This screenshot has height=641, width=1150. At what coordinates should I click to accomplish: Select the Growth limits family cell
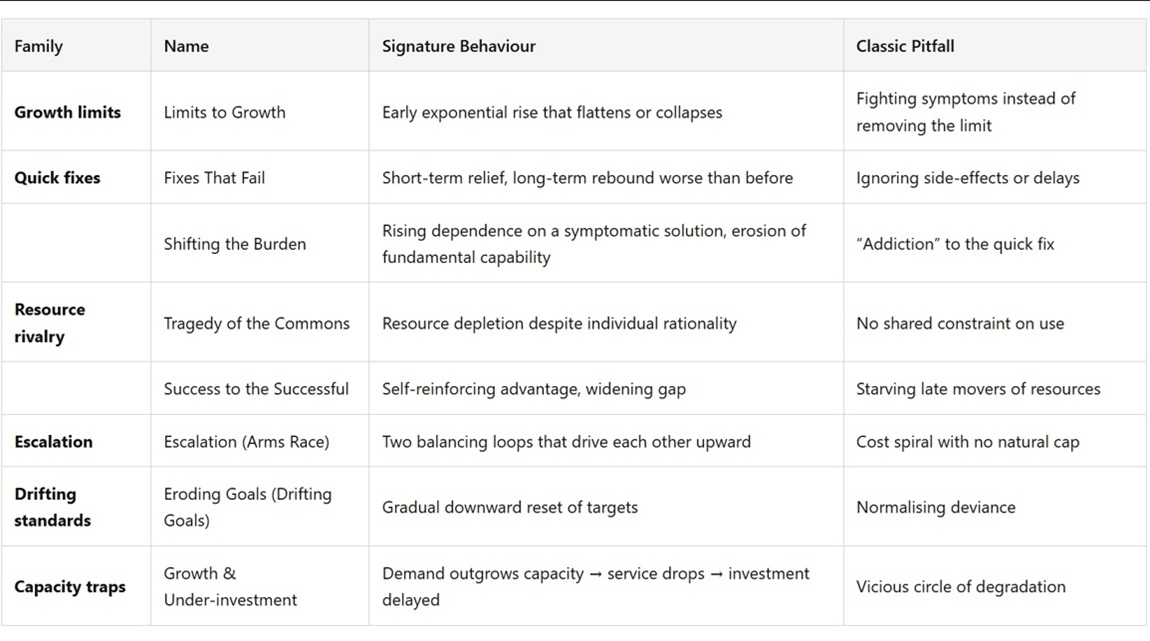pyautogui.click(x=68, y=112)
